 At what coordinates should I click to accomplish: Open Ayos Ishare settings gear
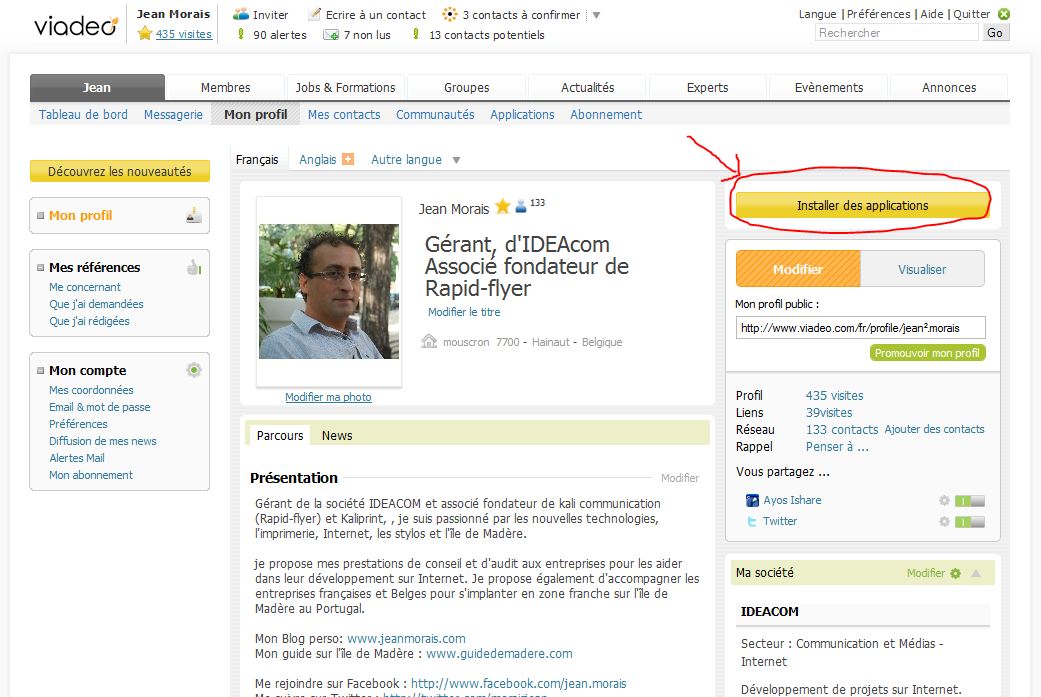[944, 501]
